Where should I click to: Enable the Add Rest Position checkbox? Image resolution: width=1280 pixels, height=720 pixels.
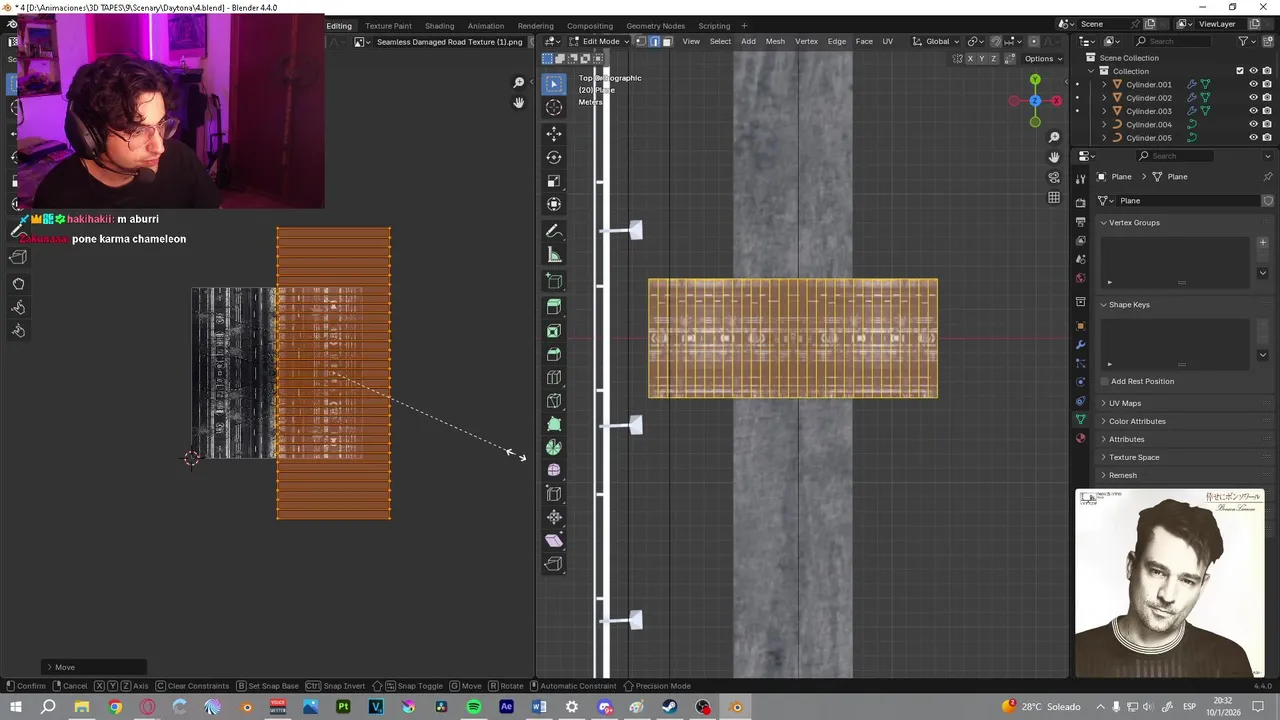[x=1104, y=382]
